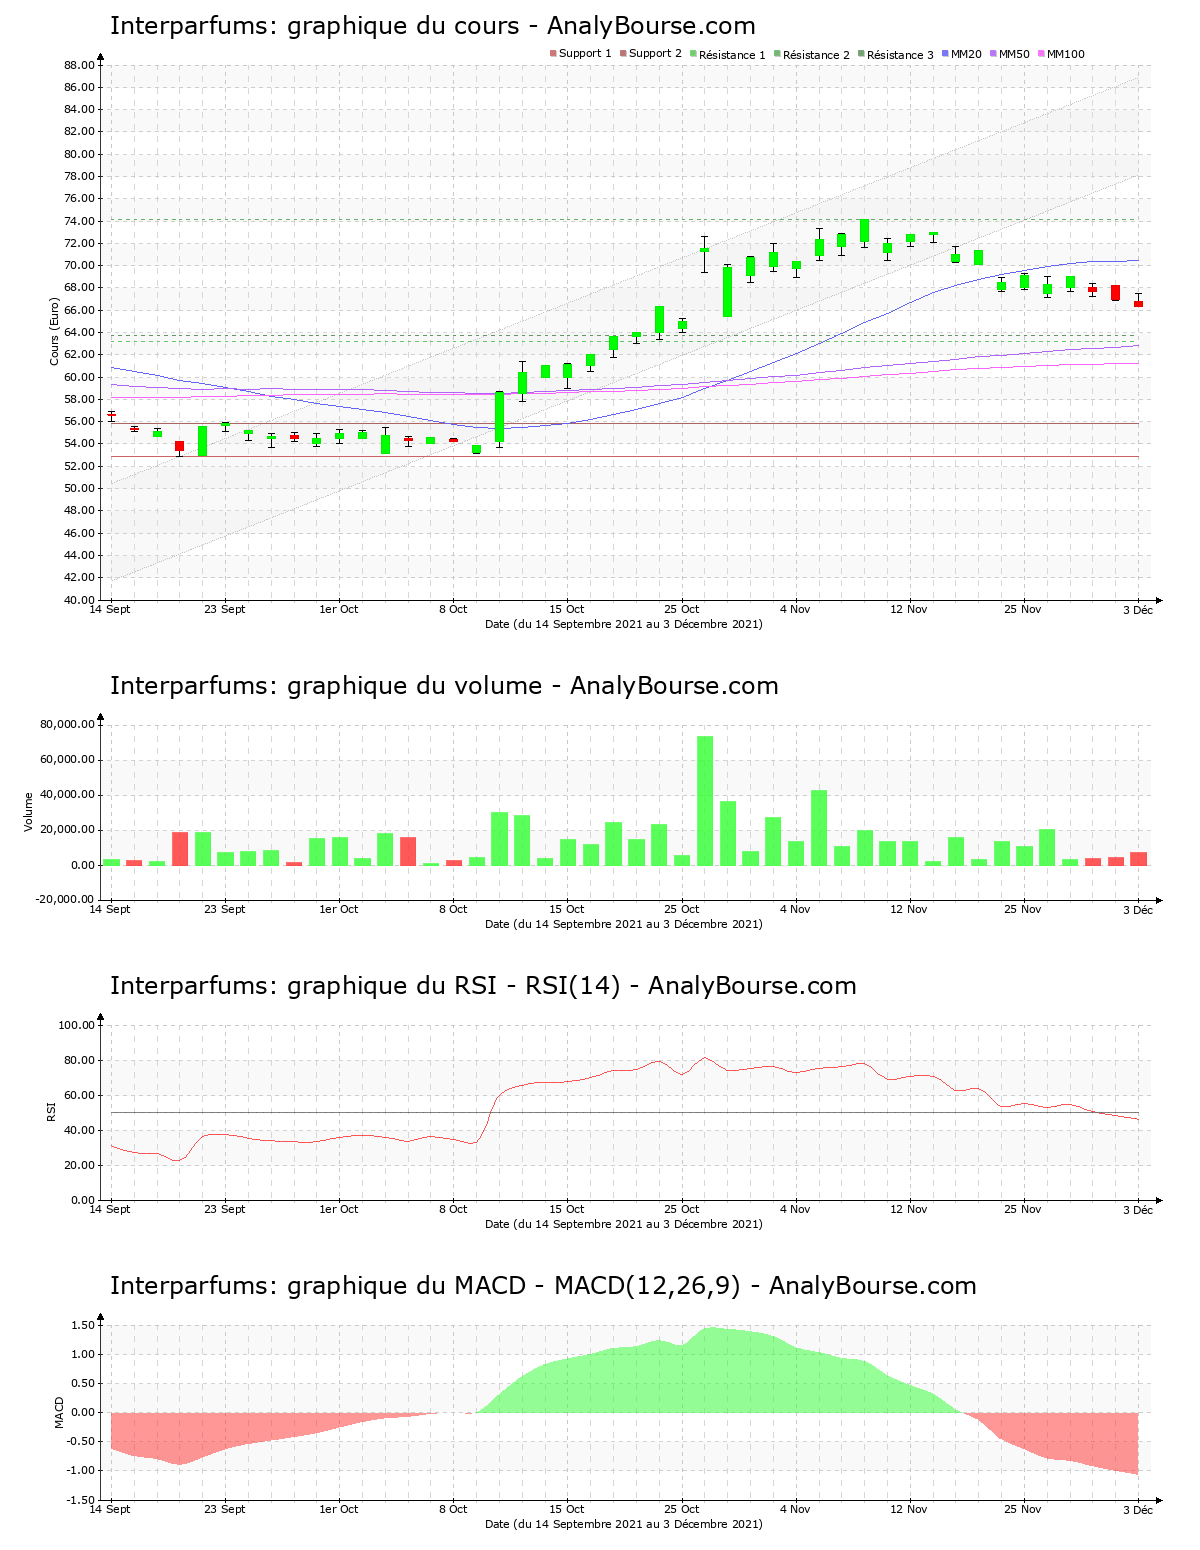Click the 74.00 value on price axis
Screen dimensions: 1200x1550
coord(79,221)
